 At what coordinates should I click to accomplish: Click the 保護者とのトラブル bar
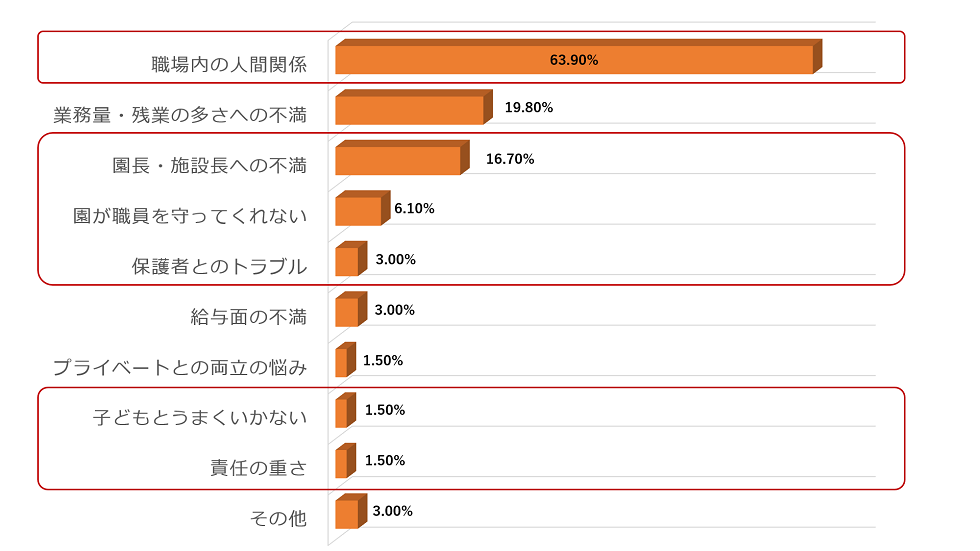347,261
